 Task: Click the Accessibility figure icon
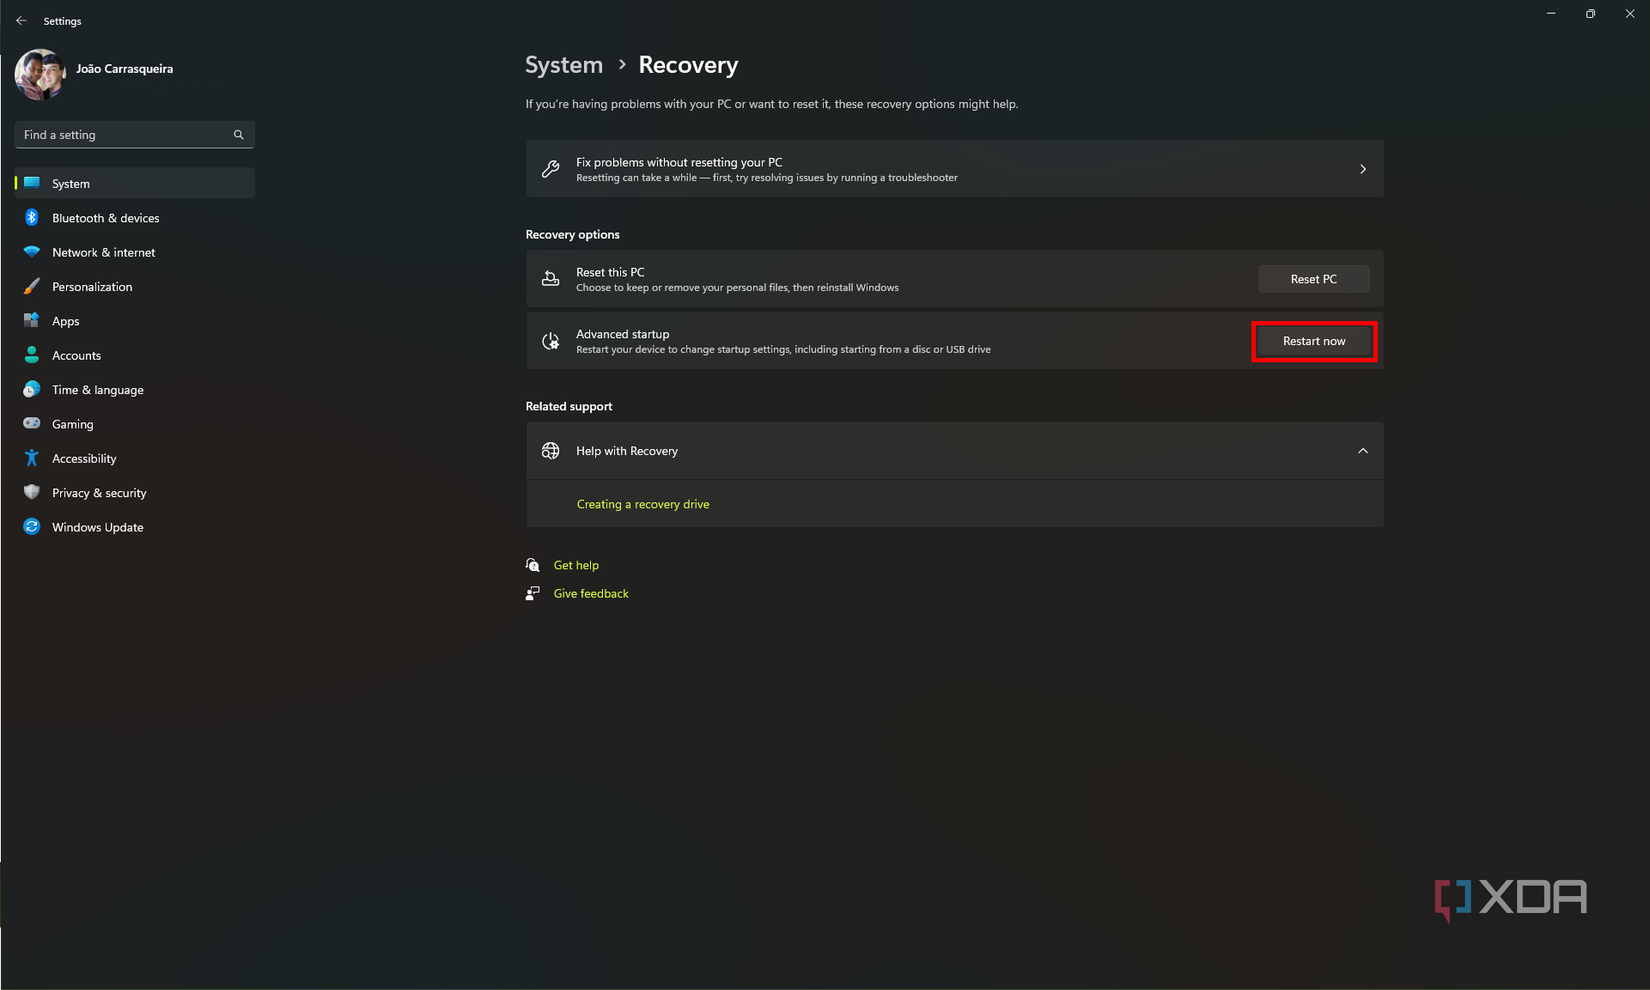point(32,458)
